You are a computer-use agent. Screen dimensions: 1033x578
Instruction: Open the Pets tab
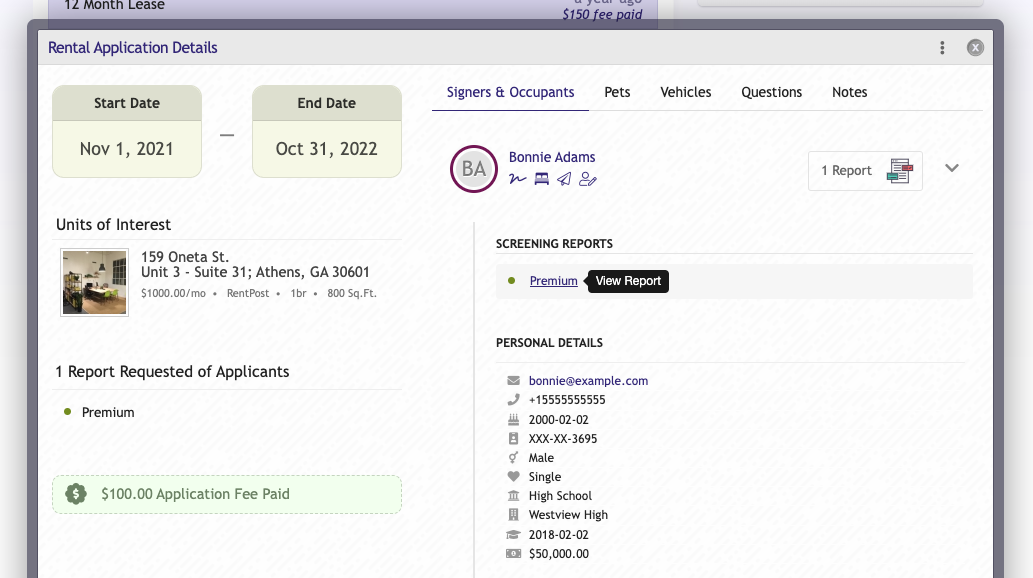617,92
